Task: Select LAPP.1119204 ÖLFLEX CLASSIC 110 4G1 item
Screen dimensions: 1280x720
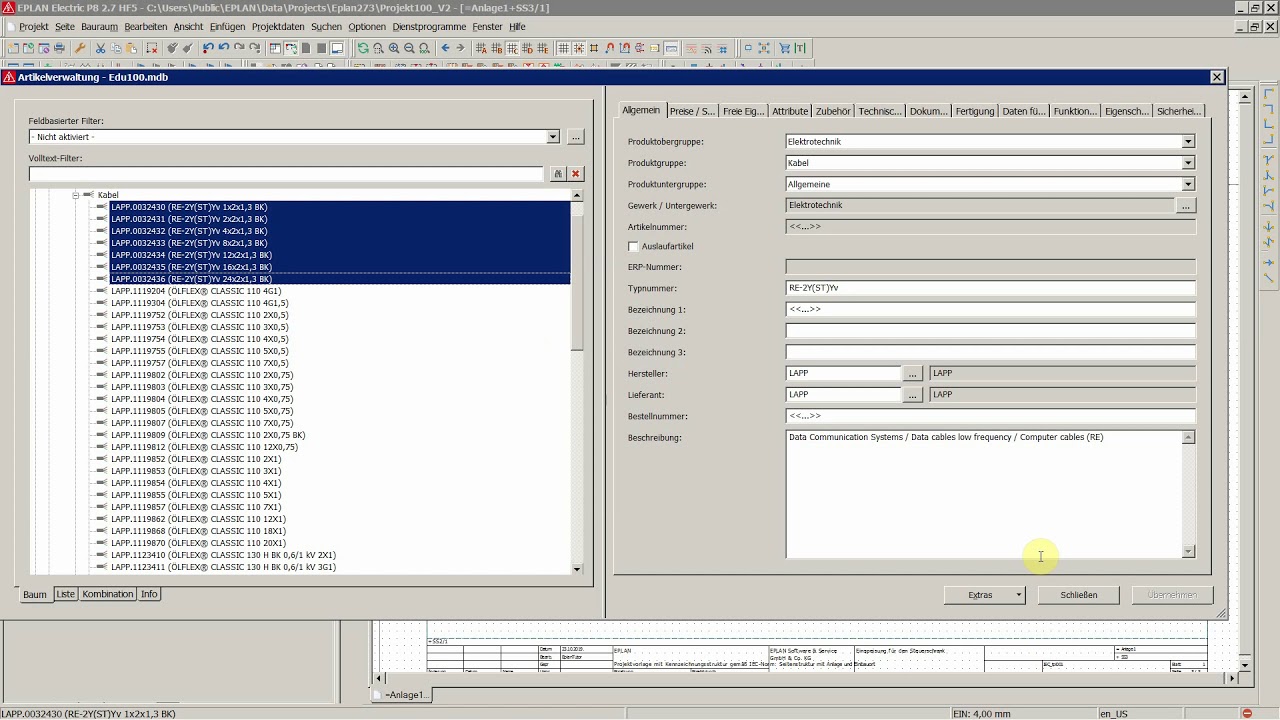Action: click(196, 291)
